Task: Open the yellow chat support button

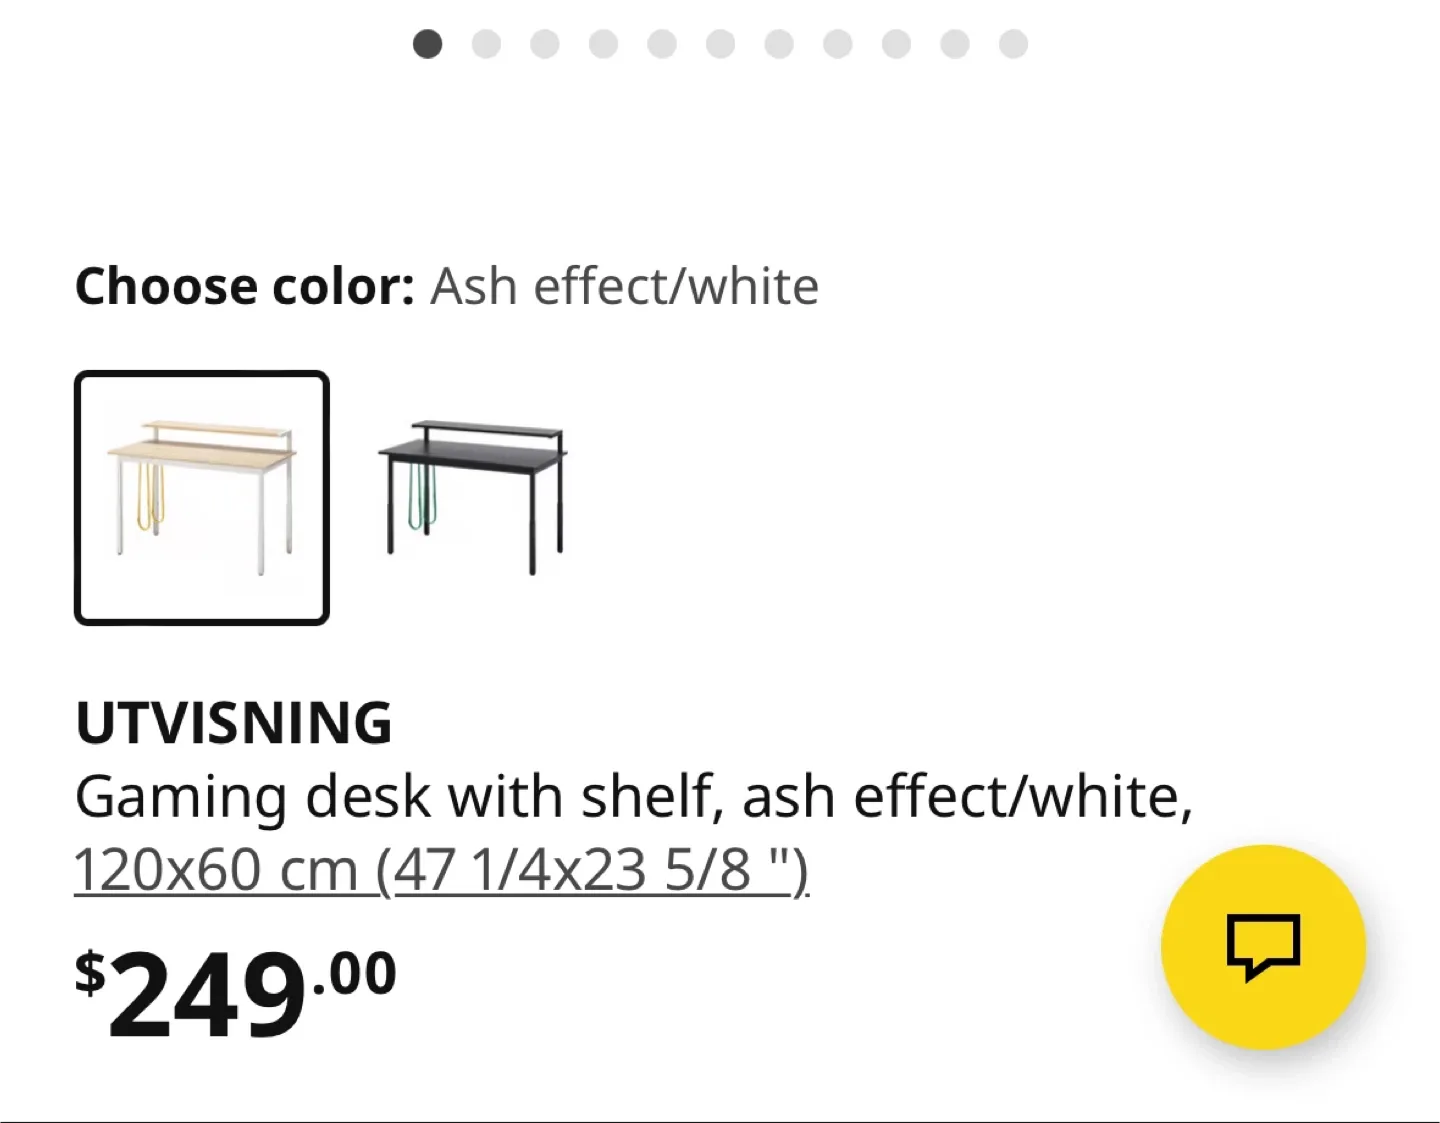Action: (x=1263, y=947)
